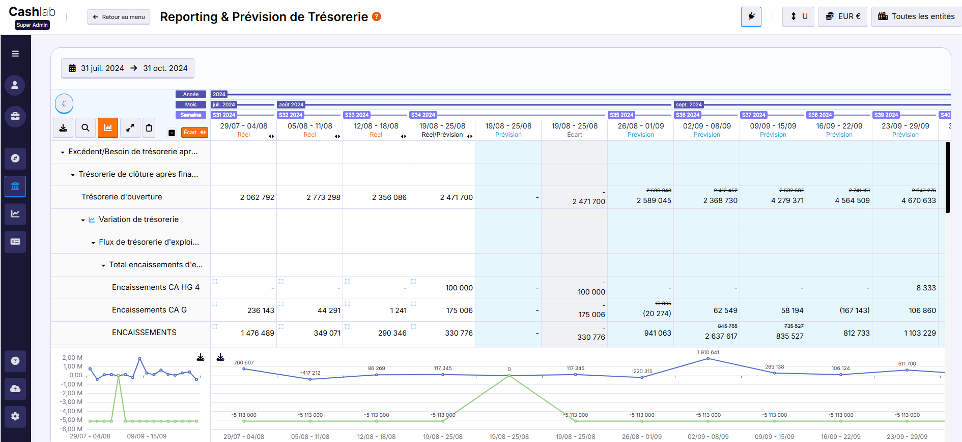This screenshot has height=442, width=962.
Task: Click the cell expand icon for Encaissements CA HG 4 100 000
Action: click(414, 281)
